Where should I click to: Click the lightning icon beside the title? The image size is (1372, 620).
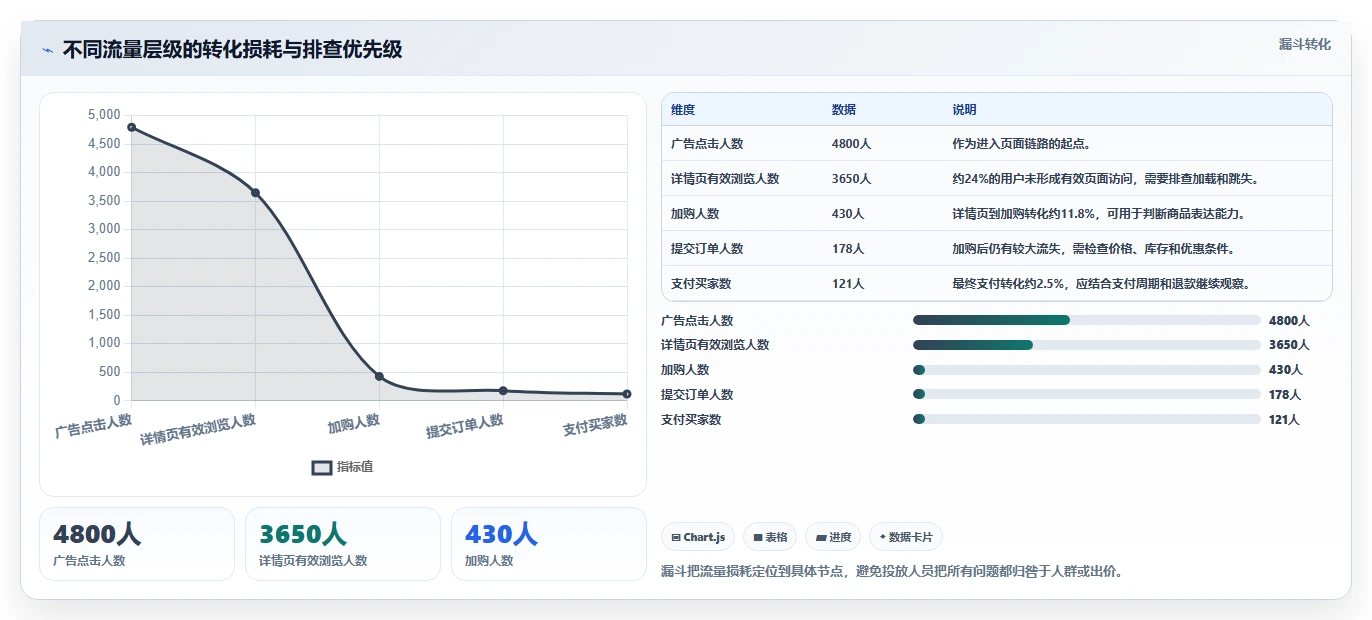[x=48, y=50]
